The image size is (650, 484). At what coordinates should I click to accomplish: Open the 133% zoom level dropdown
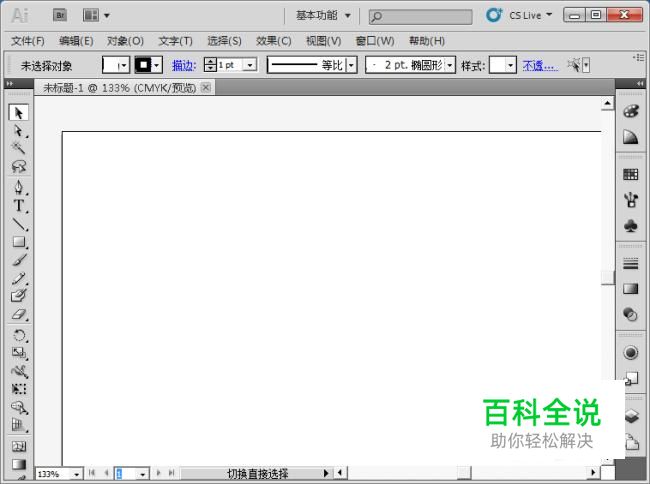click(77, 474)
